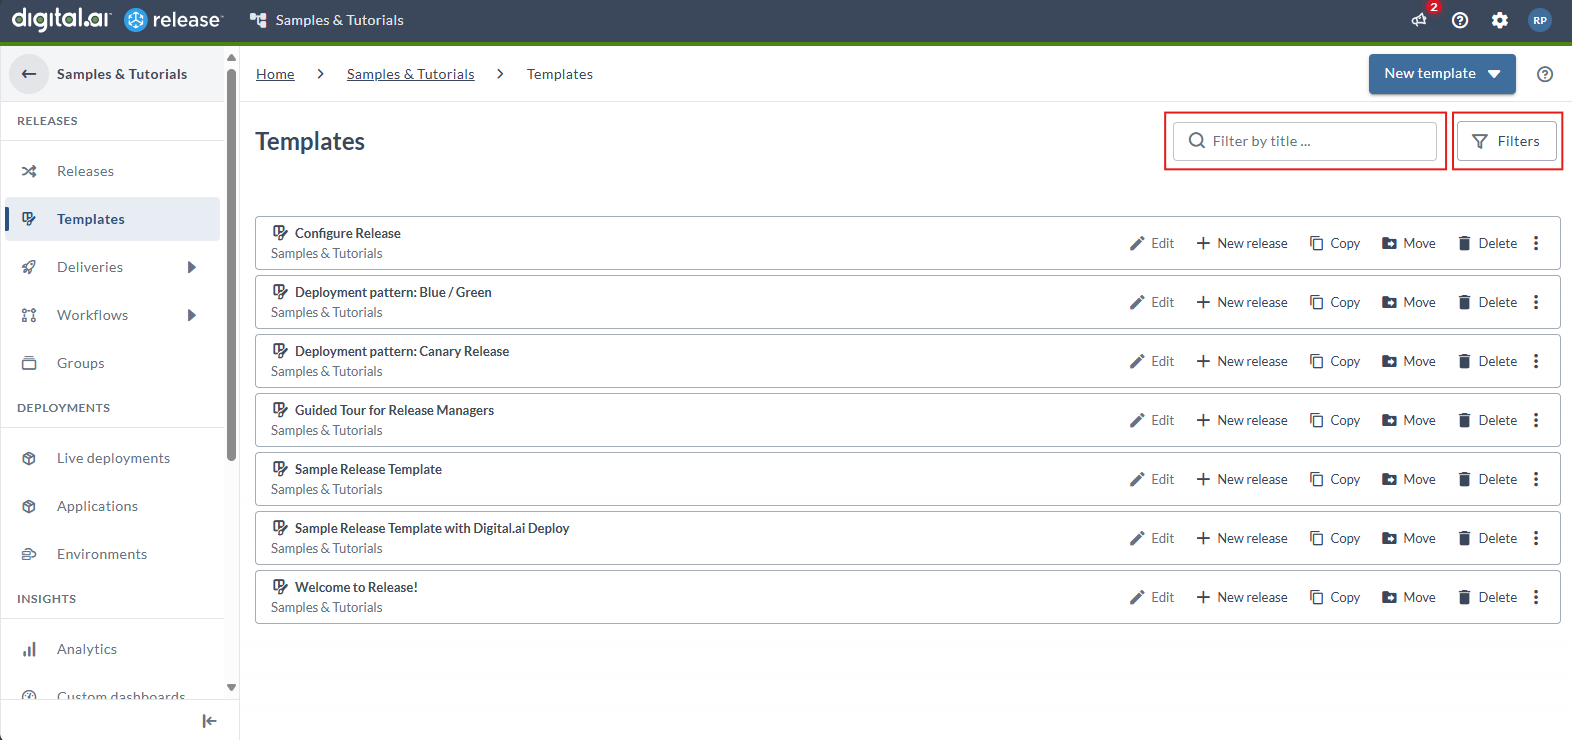This screenshot has width=1572, height=740.
Task: Create New release from Welcome to Release!
Action: point(1242,597)
